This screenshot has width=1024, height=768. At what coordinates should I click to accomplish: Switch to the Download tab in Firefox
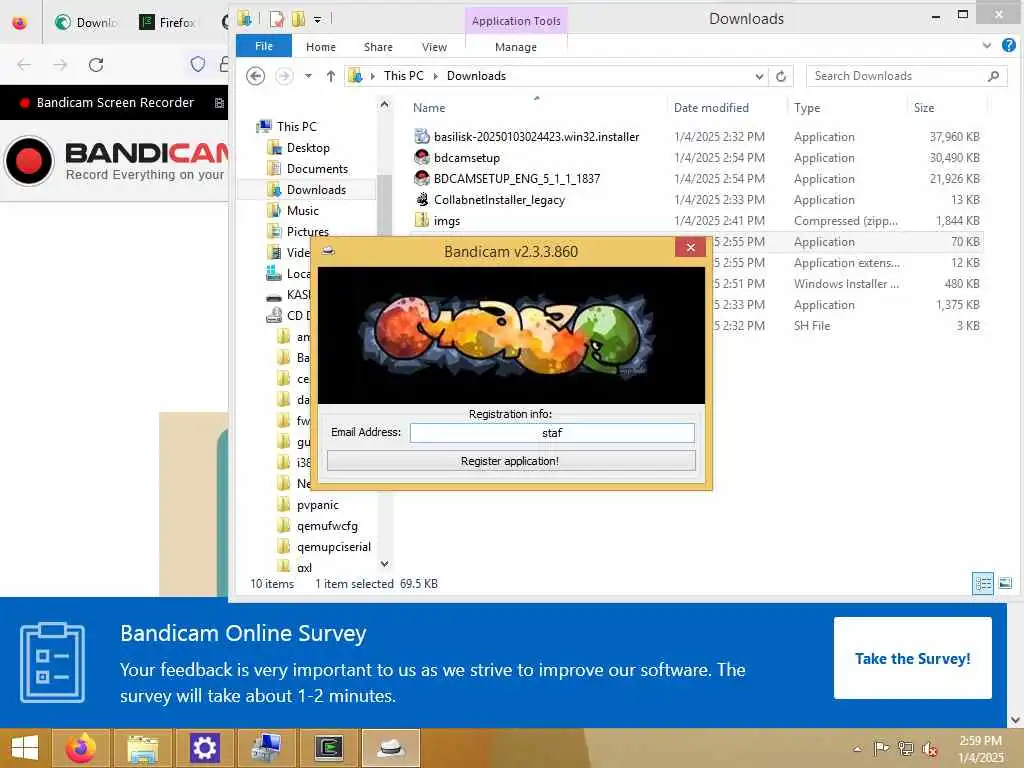click(x=87, y=22)
